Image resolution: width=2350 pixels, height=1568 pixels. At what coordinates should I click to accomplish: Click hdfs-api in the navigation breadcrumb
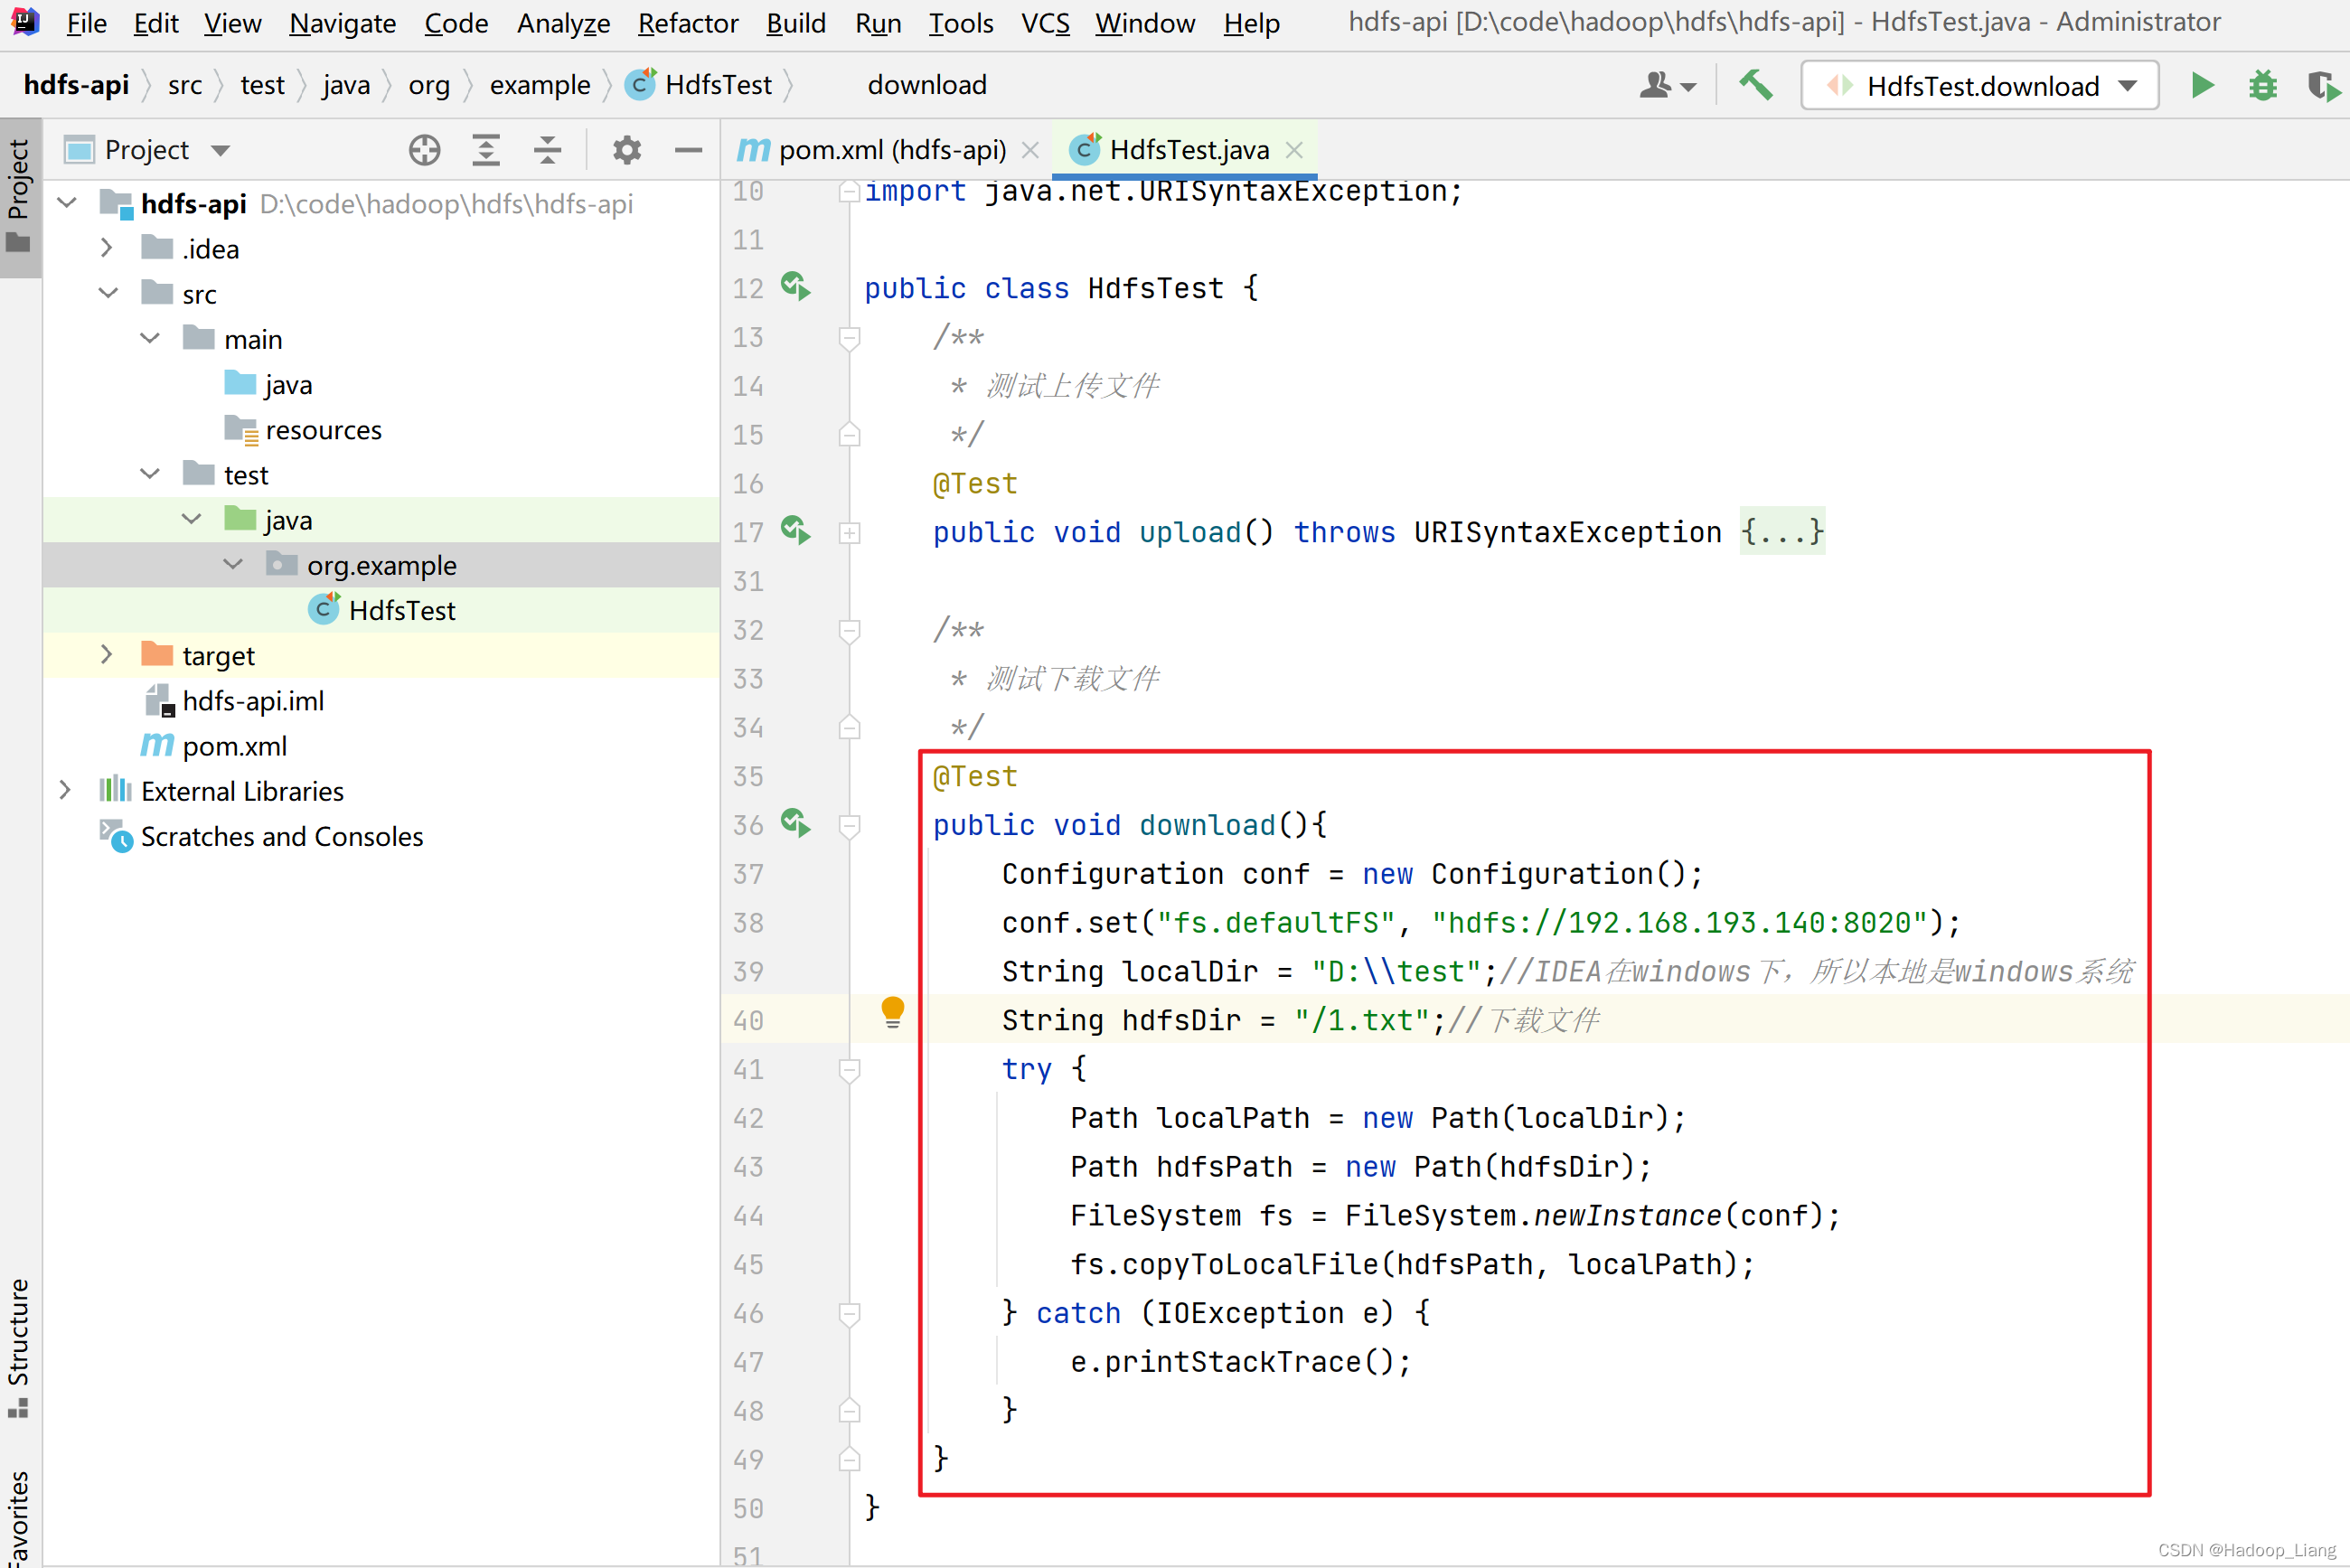coord(76,85)
